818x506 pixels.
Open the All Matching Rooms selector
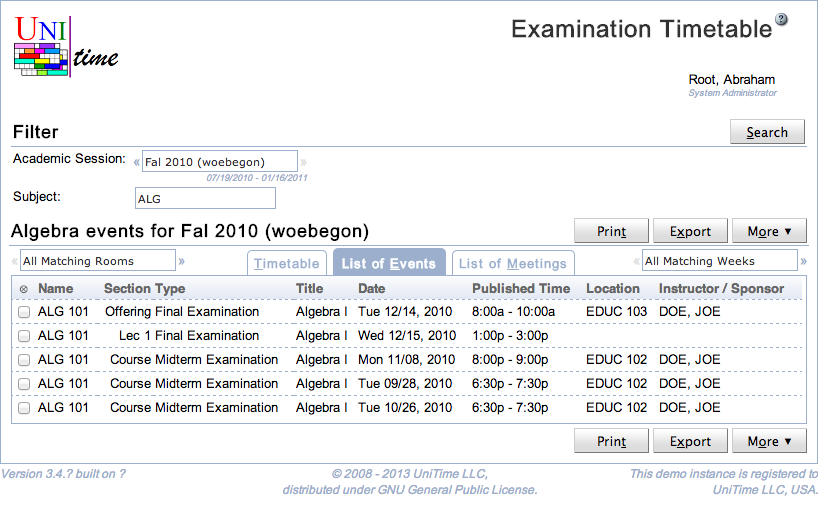coord(98,261)
